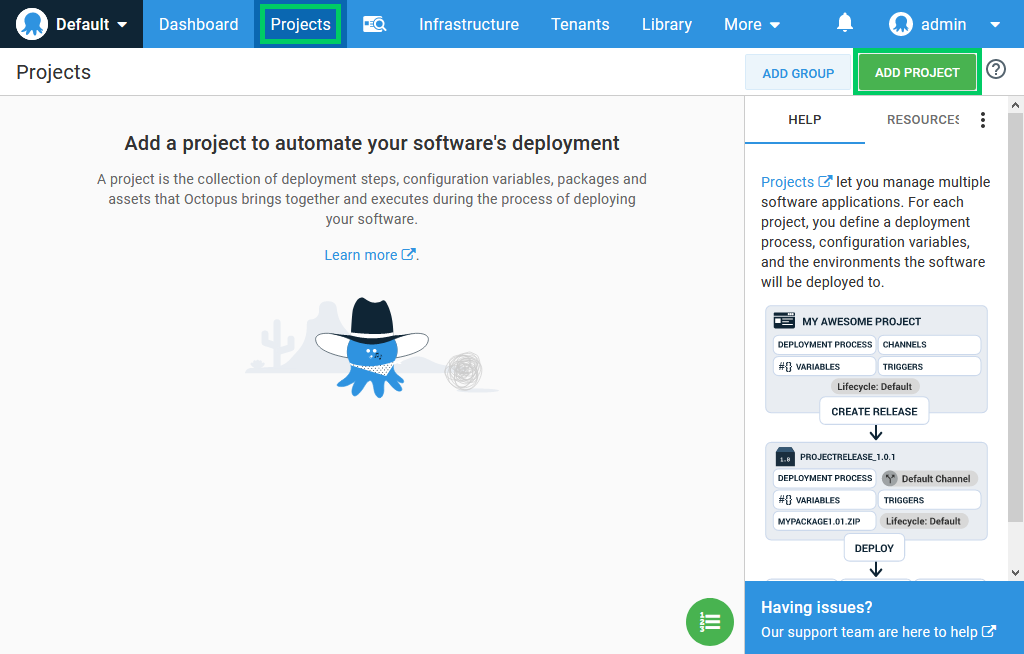The image size is (1024, 654).
Task: Click 'MY AWESOME PROJECT' diagram title
Action: (x=861, y=321)
